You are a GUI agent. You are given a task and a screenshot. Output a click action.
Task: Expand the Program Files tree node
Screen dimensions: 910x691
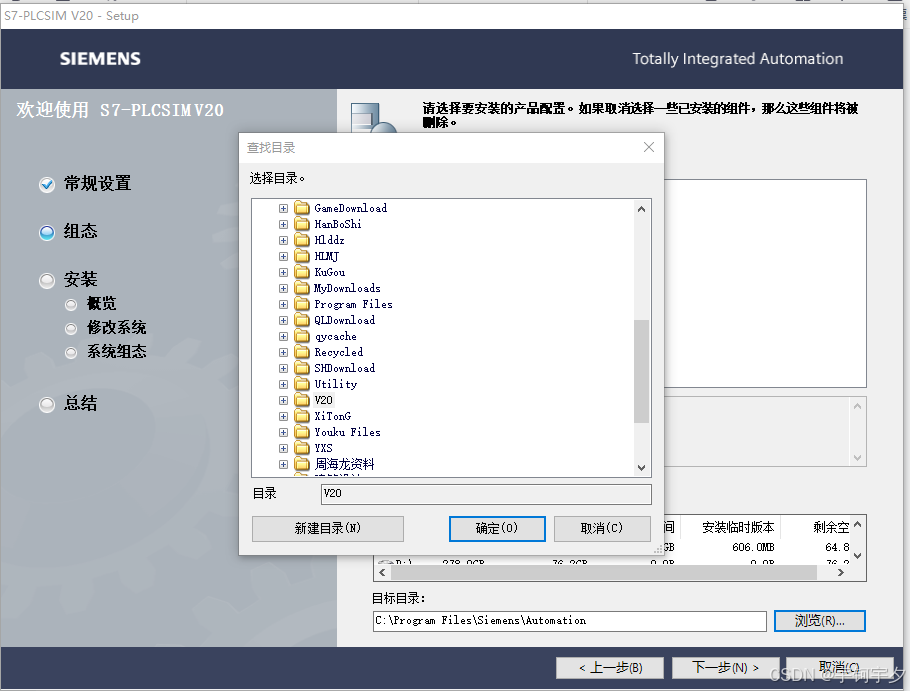pyautogui.click(x=283, y=305)
